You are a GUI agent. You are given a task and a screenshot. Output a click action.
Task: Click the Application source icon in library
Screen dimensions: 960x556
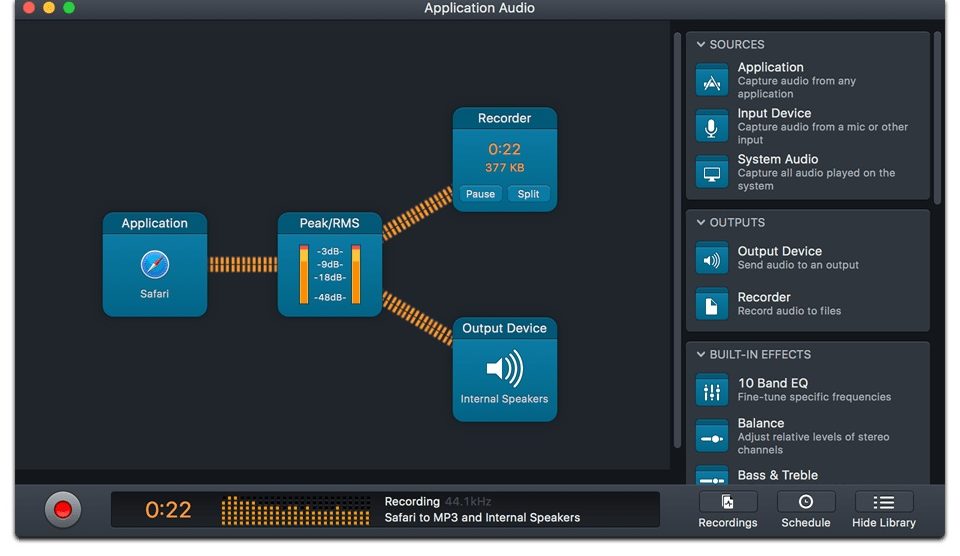pyautogui.click(x=712, y=81)
